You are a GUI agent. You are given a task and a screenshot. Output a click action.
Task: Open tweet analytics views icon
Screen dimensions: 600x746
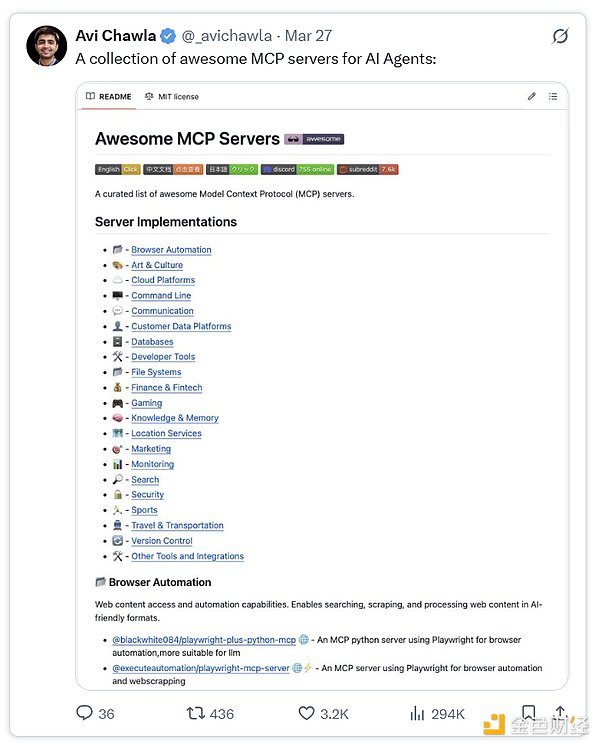418,713
